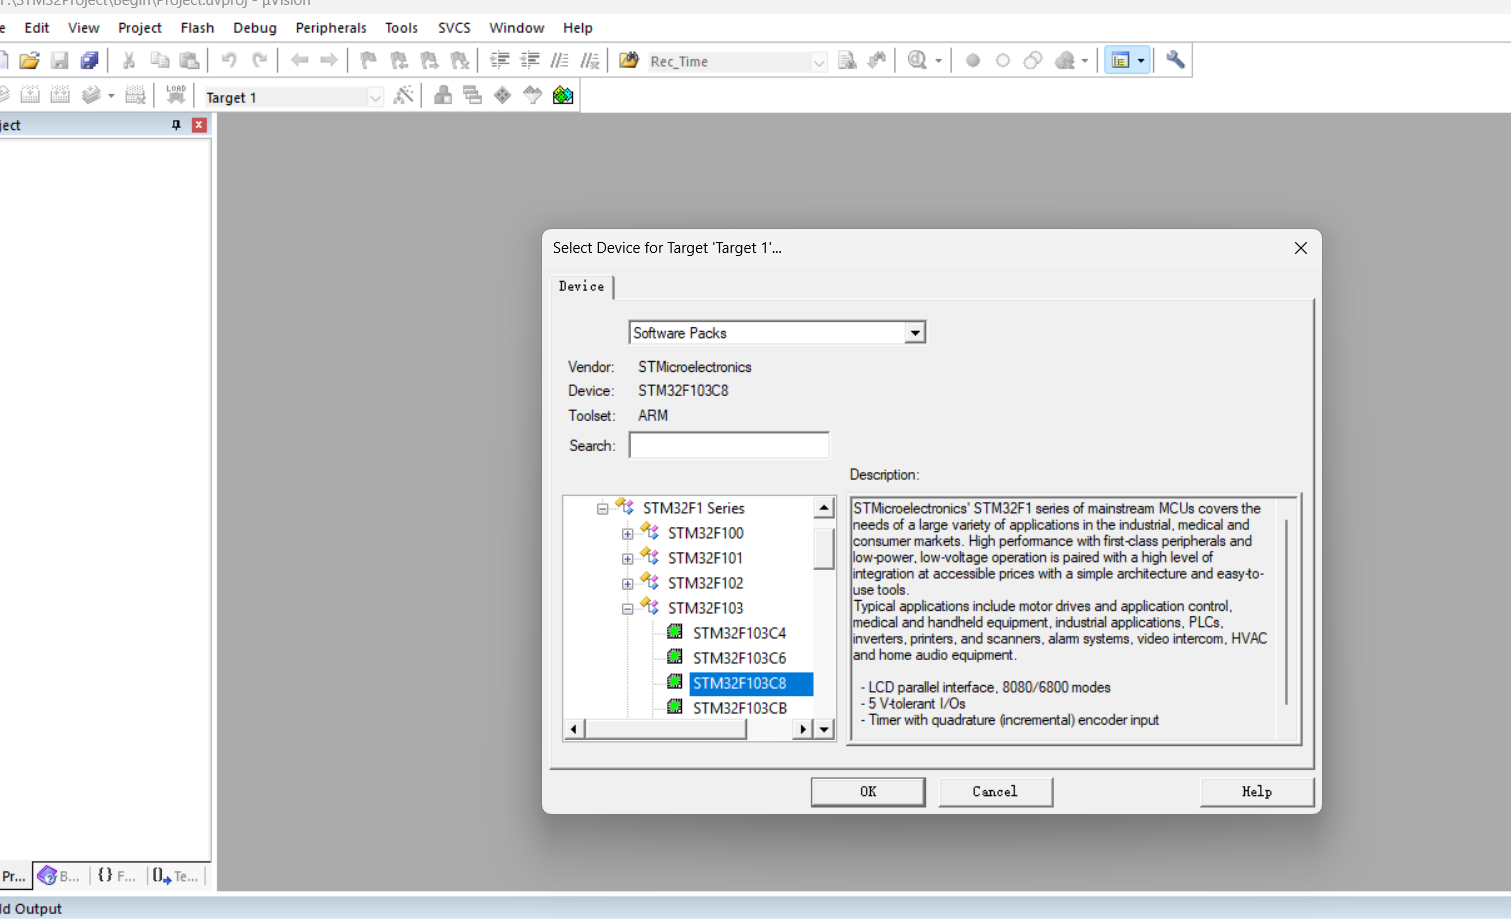Close the Select Device dialog
This screenshot has height=920, width=1511.
point(1301,248)
